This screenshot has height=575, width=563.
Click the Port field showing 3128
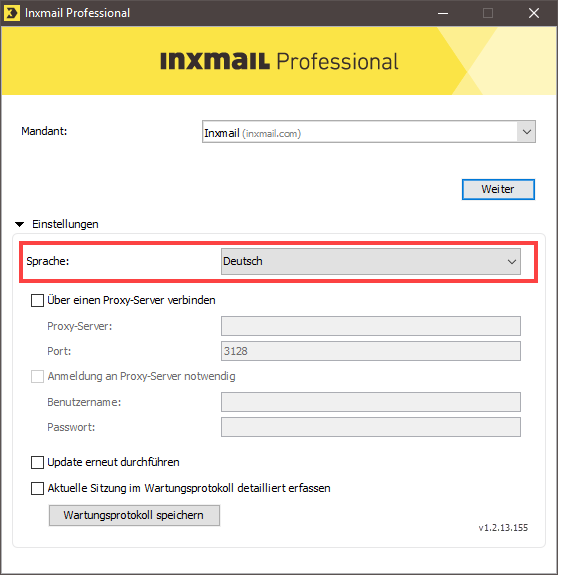coord(370,351)
